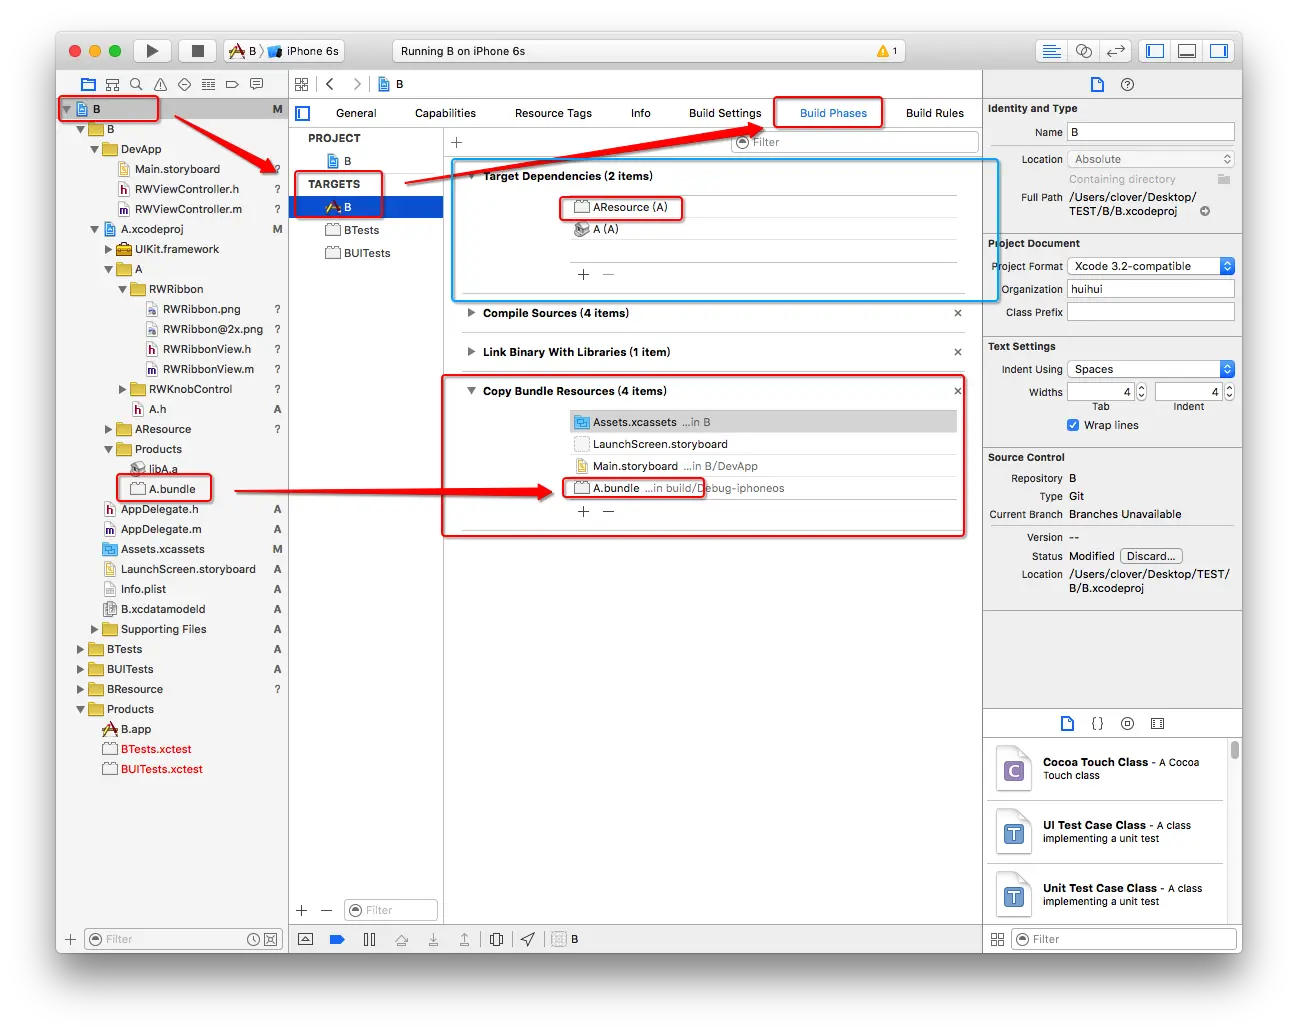
Task: Click the Class Prefix field
Action: coord(1151,312)
